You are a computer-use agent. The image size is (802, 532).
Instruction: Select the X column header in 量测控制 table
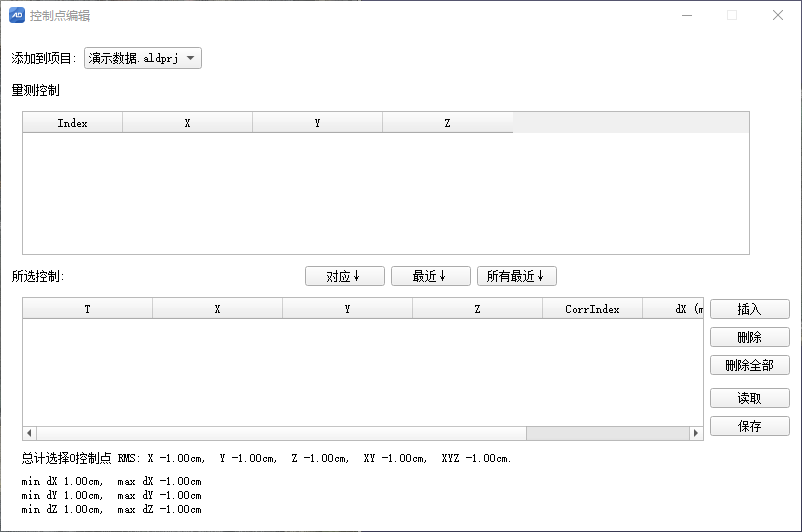pos(187,123)
